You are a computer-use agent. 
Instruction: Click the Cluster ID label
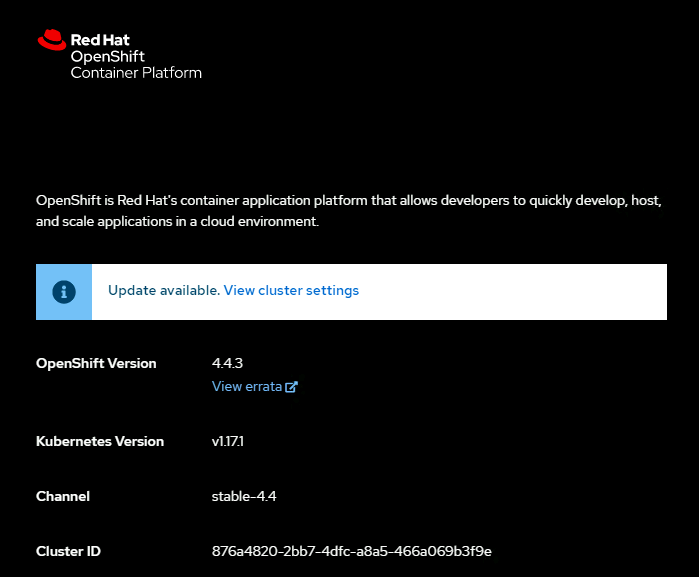(x=68, y=552)
